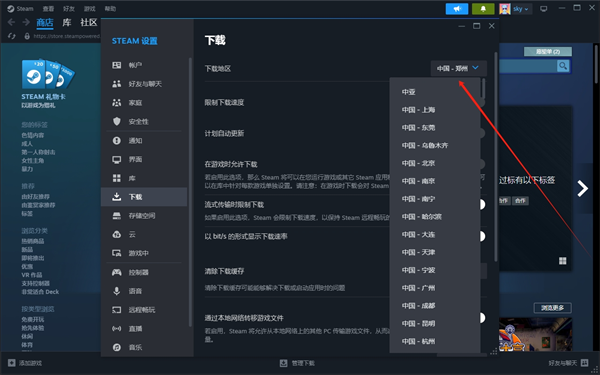
Task: Toggle 以 bit/s 的形式显示下载速率 switch
Action: (481, 236)
